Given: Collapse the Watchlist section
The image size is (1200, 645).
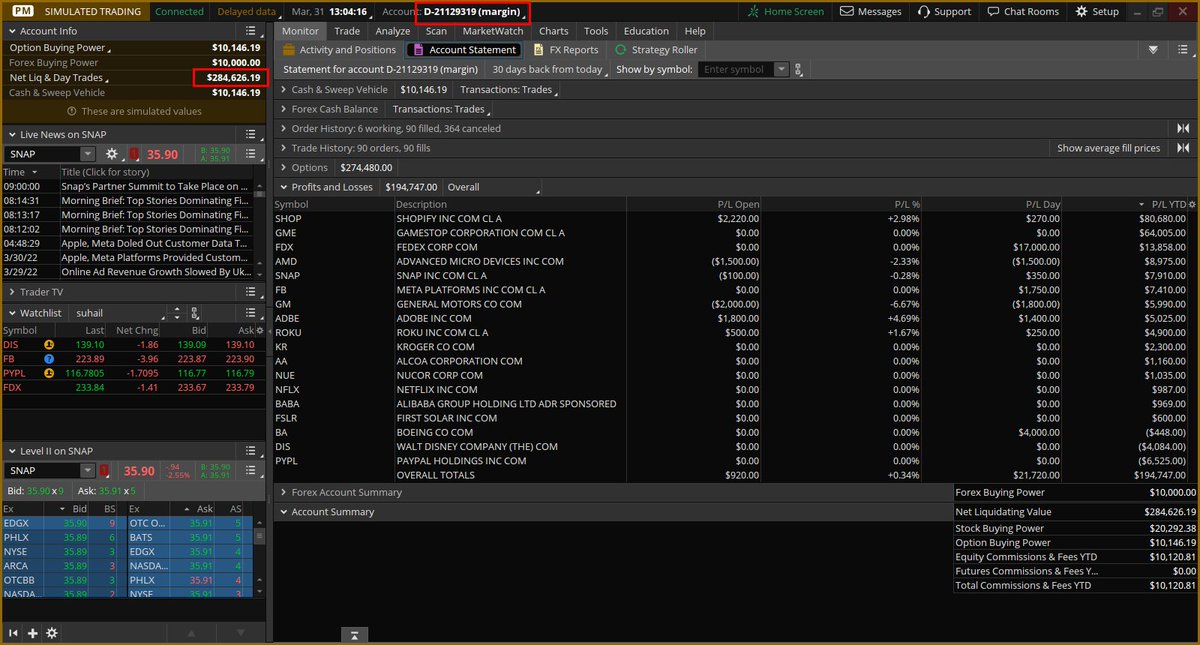Looking at the screenshot, I should pyautogui.click(x=13, y=313).
